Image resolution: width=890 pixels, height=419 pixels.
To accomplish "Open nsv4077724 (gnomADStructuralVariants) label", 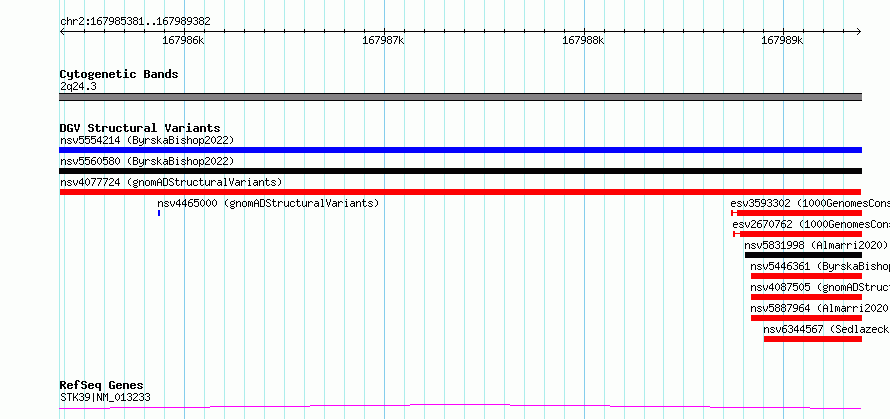I will click(x=171, y=182).
